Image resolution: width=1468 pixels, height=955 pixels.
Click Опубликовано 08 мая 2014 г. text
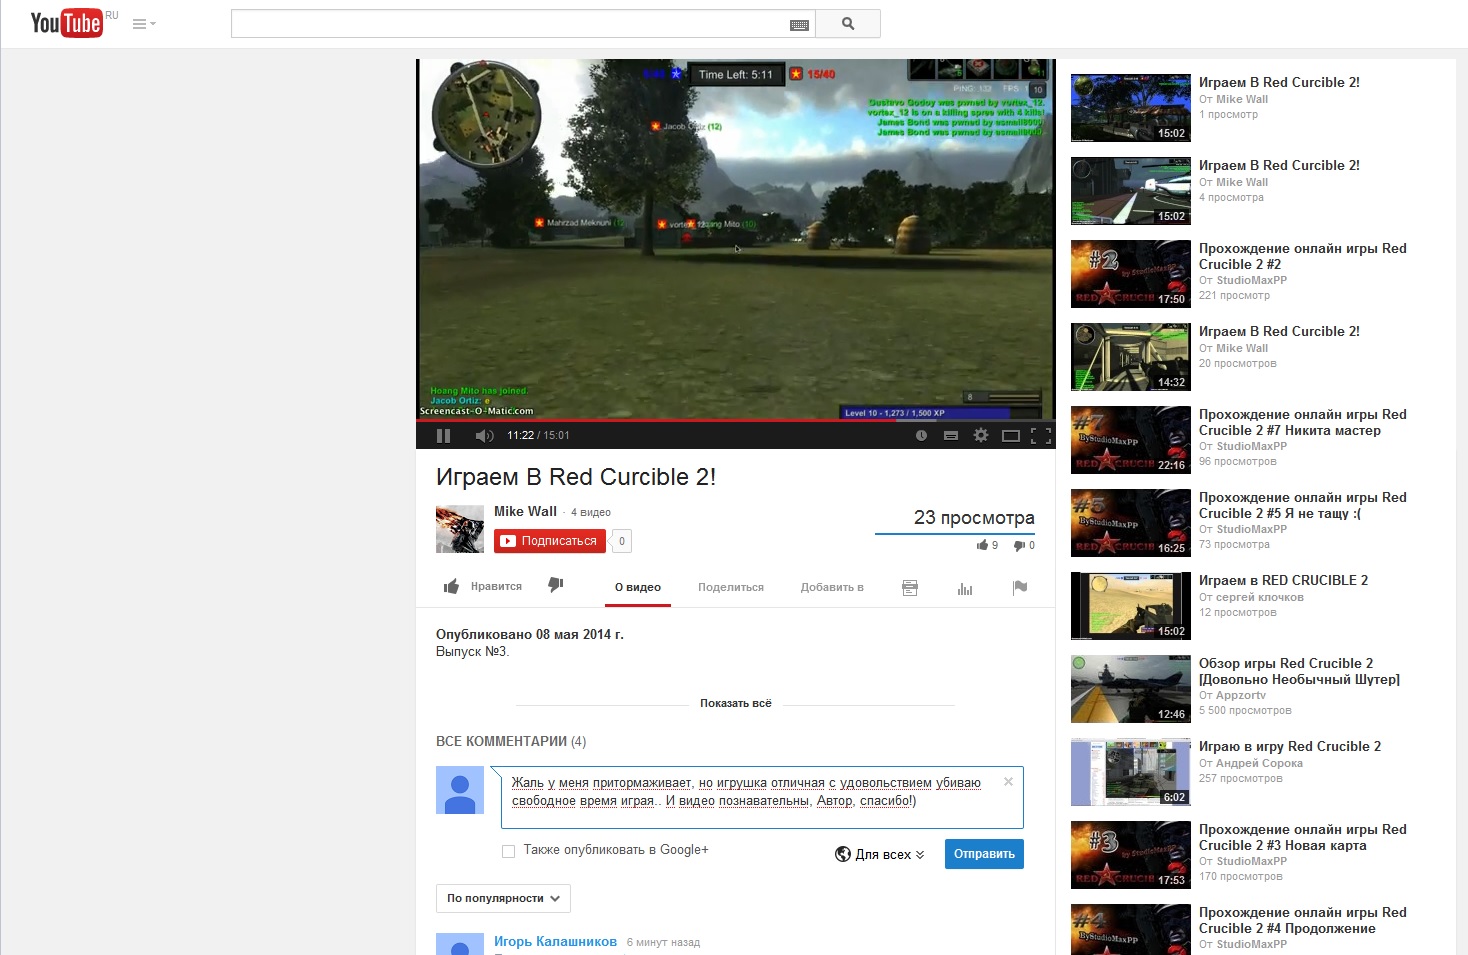(530, 635)
